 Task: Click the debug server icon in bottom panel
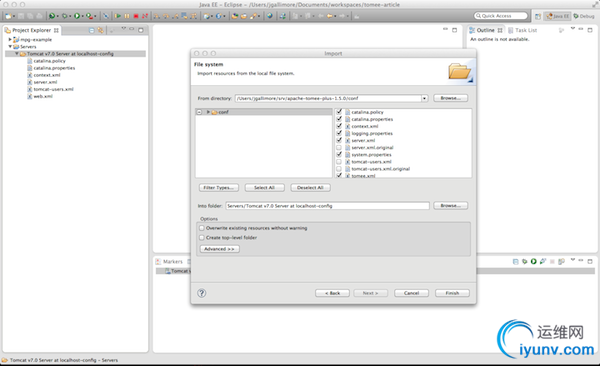pyautogui.click(x=525, y=261)
